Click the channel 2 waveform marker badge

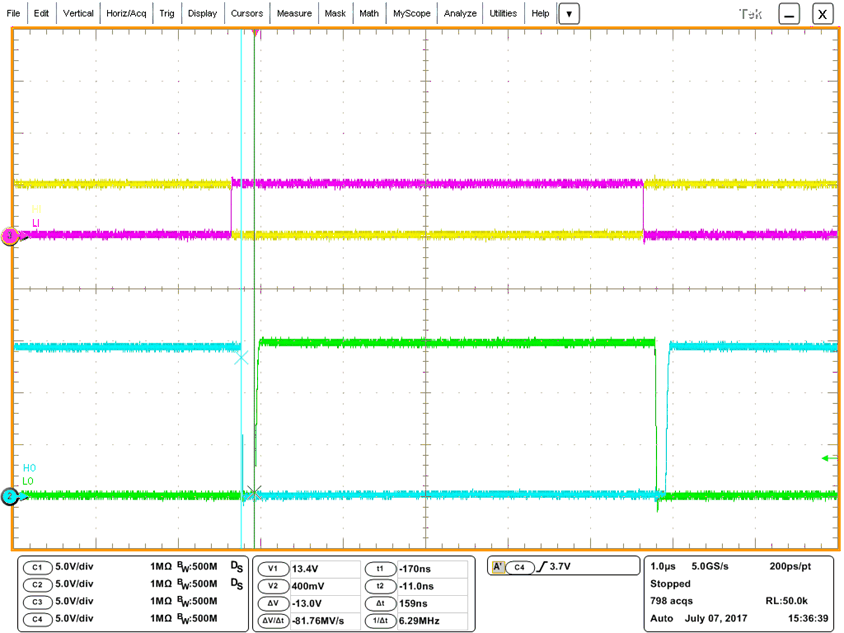12,496
